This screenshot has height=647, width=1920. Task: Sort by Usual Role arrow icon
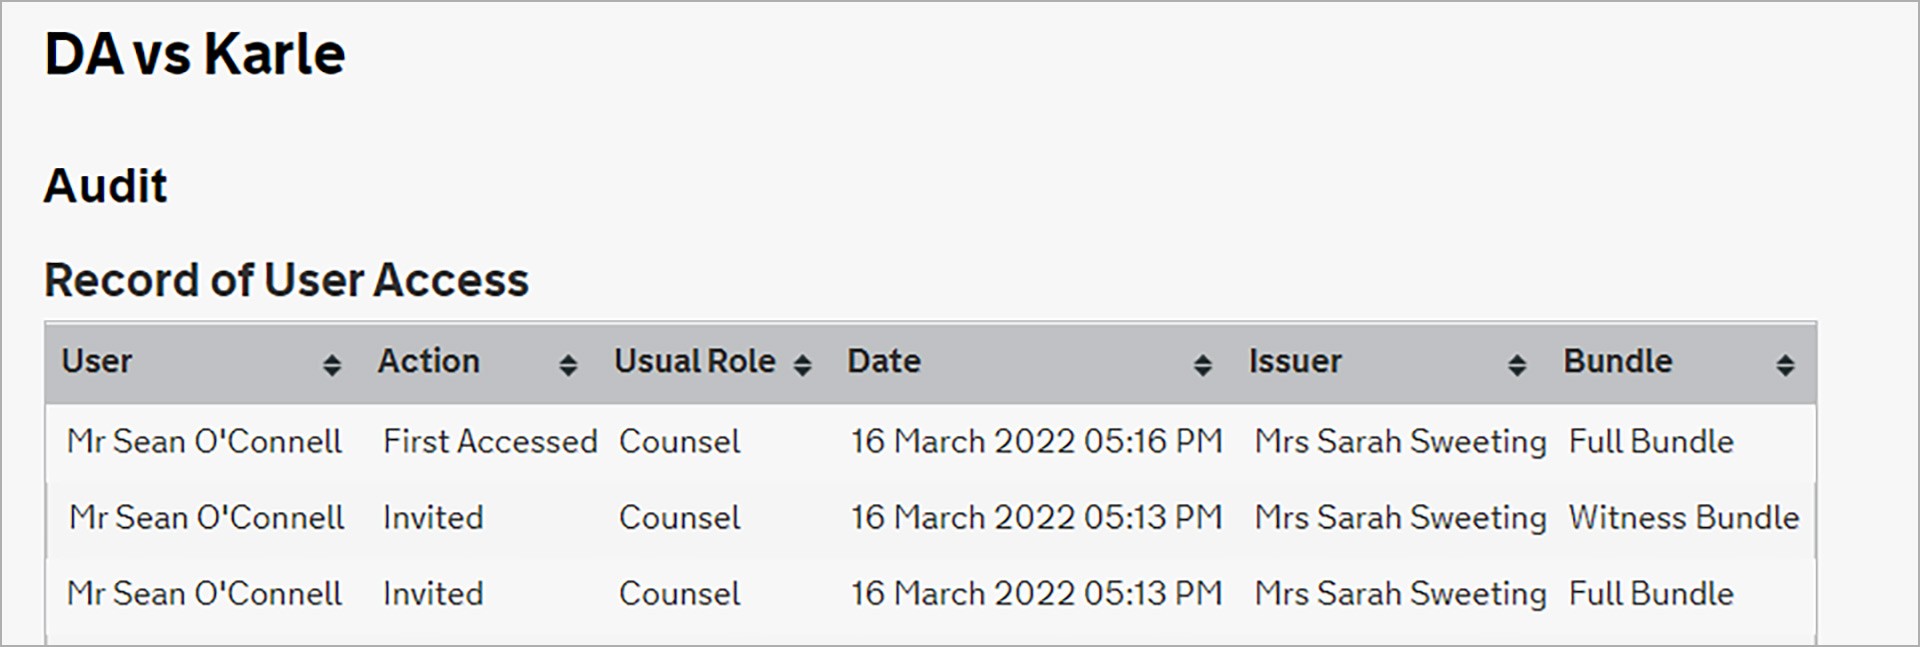[x=802, y=366]
